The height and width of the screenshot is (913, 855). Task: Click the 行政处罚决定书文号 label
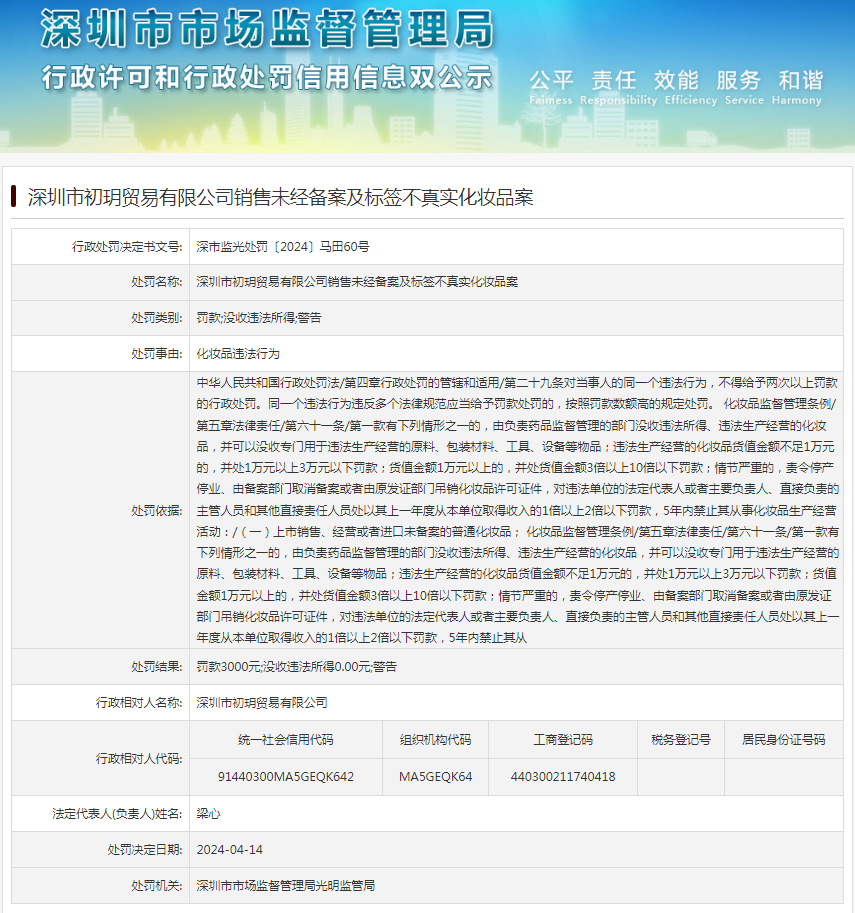pyautogui.click(x=127, y=246)
